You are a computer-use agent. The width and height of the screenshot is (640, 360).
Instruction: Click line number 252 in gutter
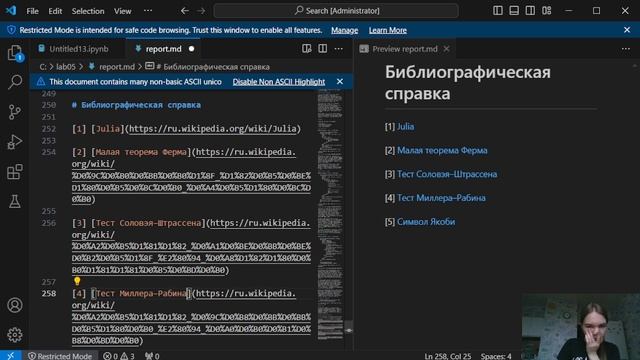click(49, 129)
